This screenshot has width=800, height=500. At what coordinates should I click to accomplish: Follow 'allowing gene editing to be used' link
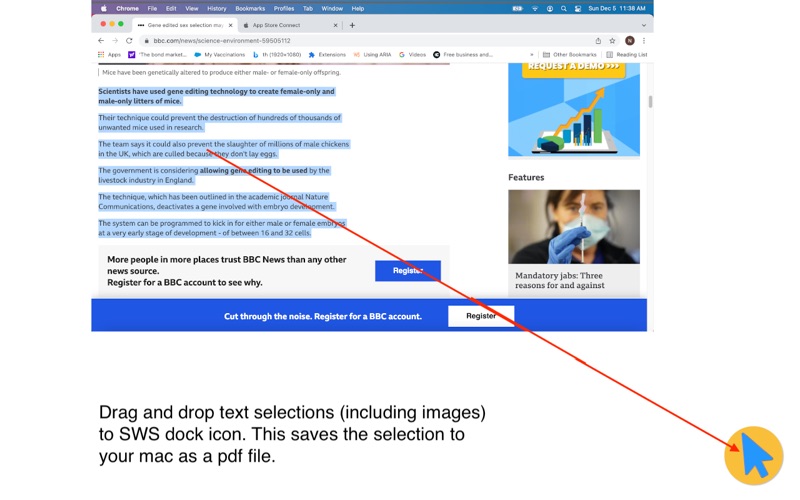[x=254, y=170]
